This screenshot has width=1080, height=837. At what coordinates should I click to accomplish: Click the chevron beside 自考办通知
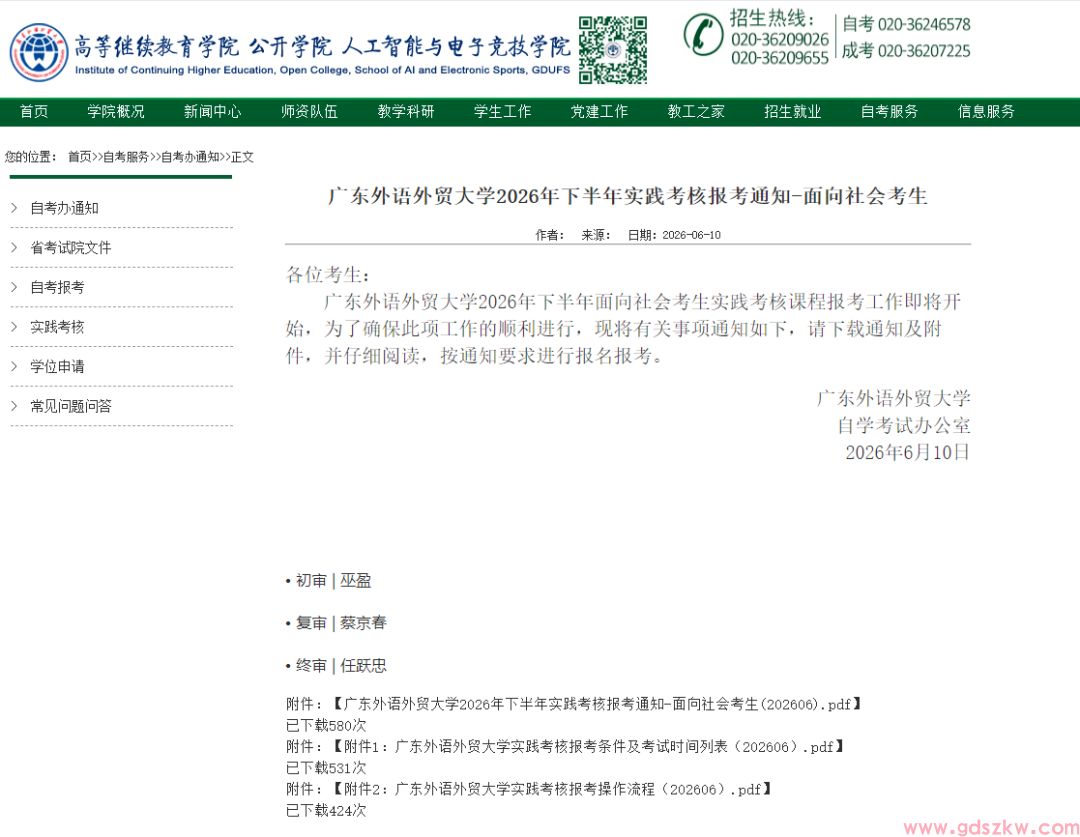[x=14, y=207]
